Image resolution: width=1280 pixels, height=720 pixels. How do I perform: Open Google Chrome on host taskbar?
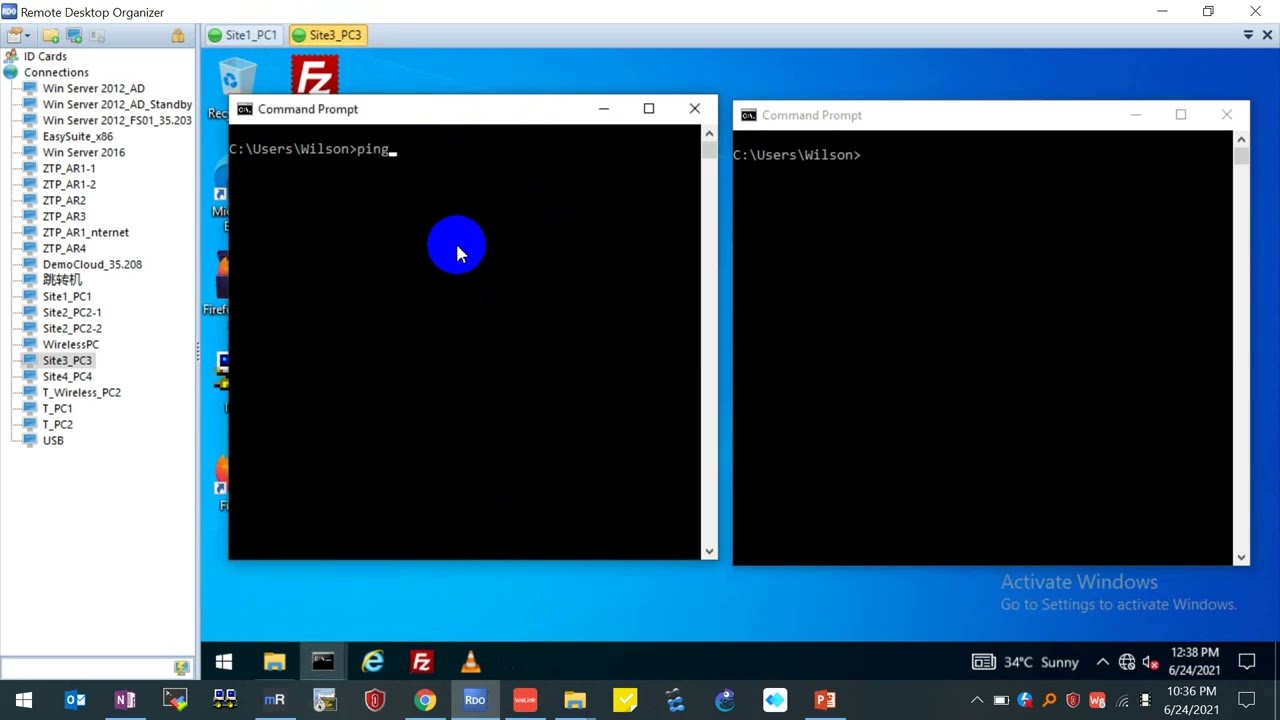click(x=425, y=700)
